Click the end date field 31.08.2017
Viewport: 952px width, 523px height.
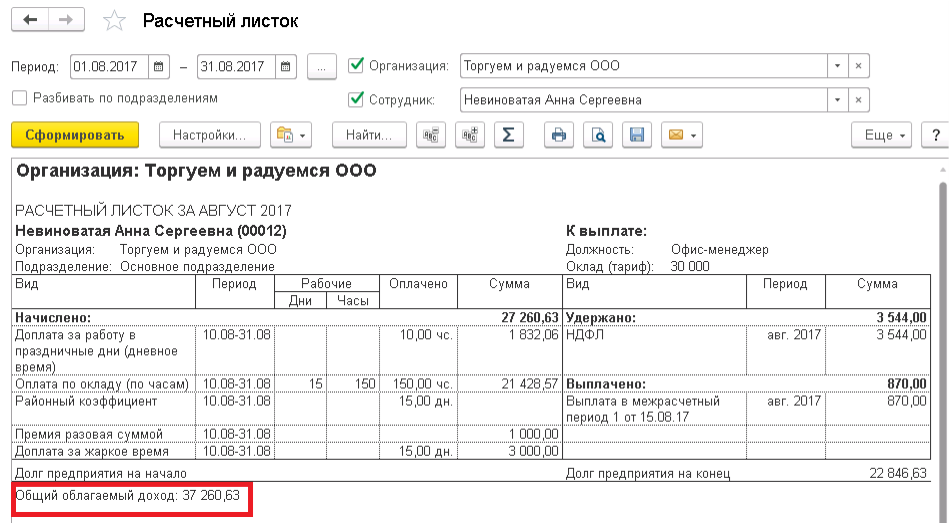coord(237,66)
